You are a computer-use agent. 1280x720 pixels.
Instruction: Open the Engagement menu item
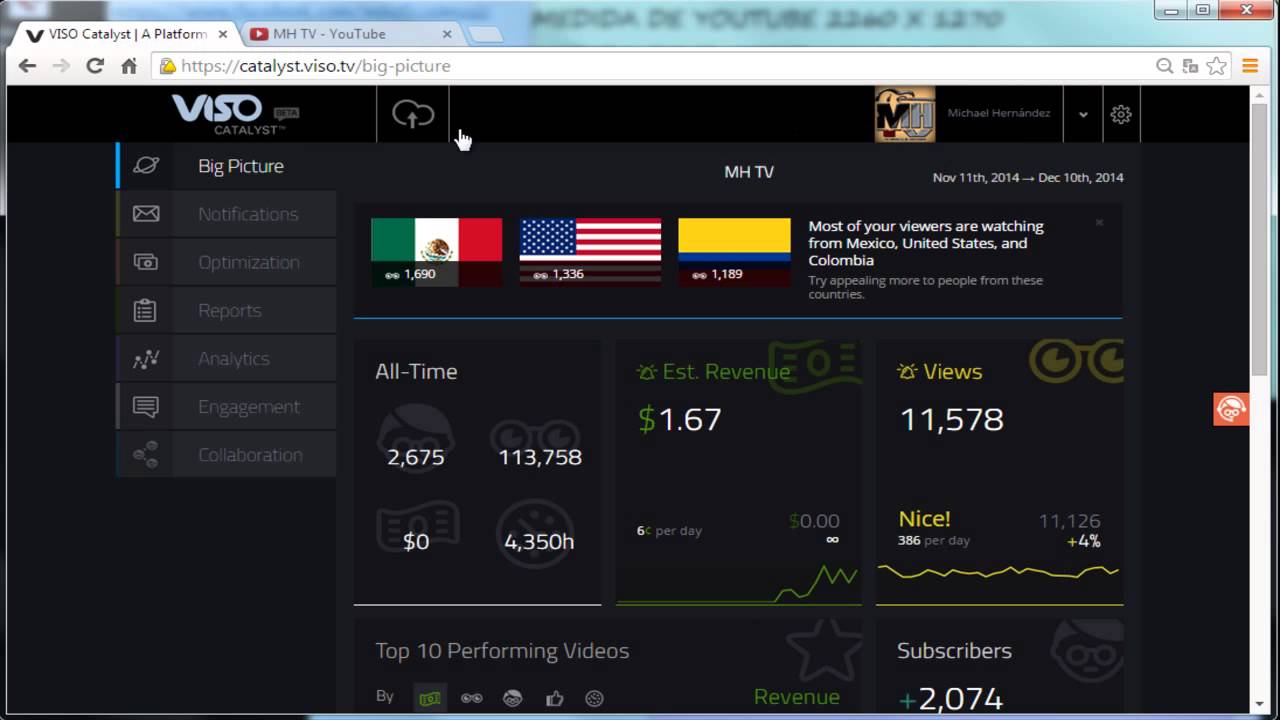[226, 407]
